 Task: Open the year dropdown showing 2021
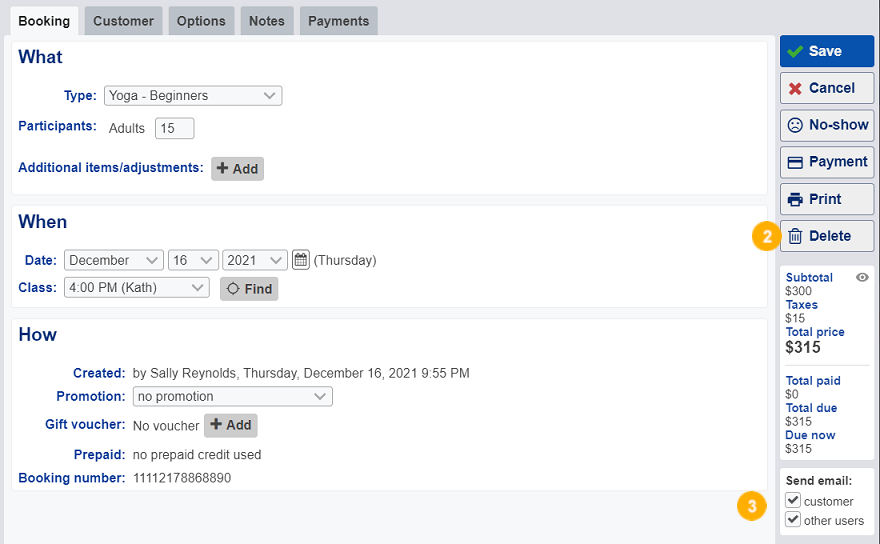point(255,260)
